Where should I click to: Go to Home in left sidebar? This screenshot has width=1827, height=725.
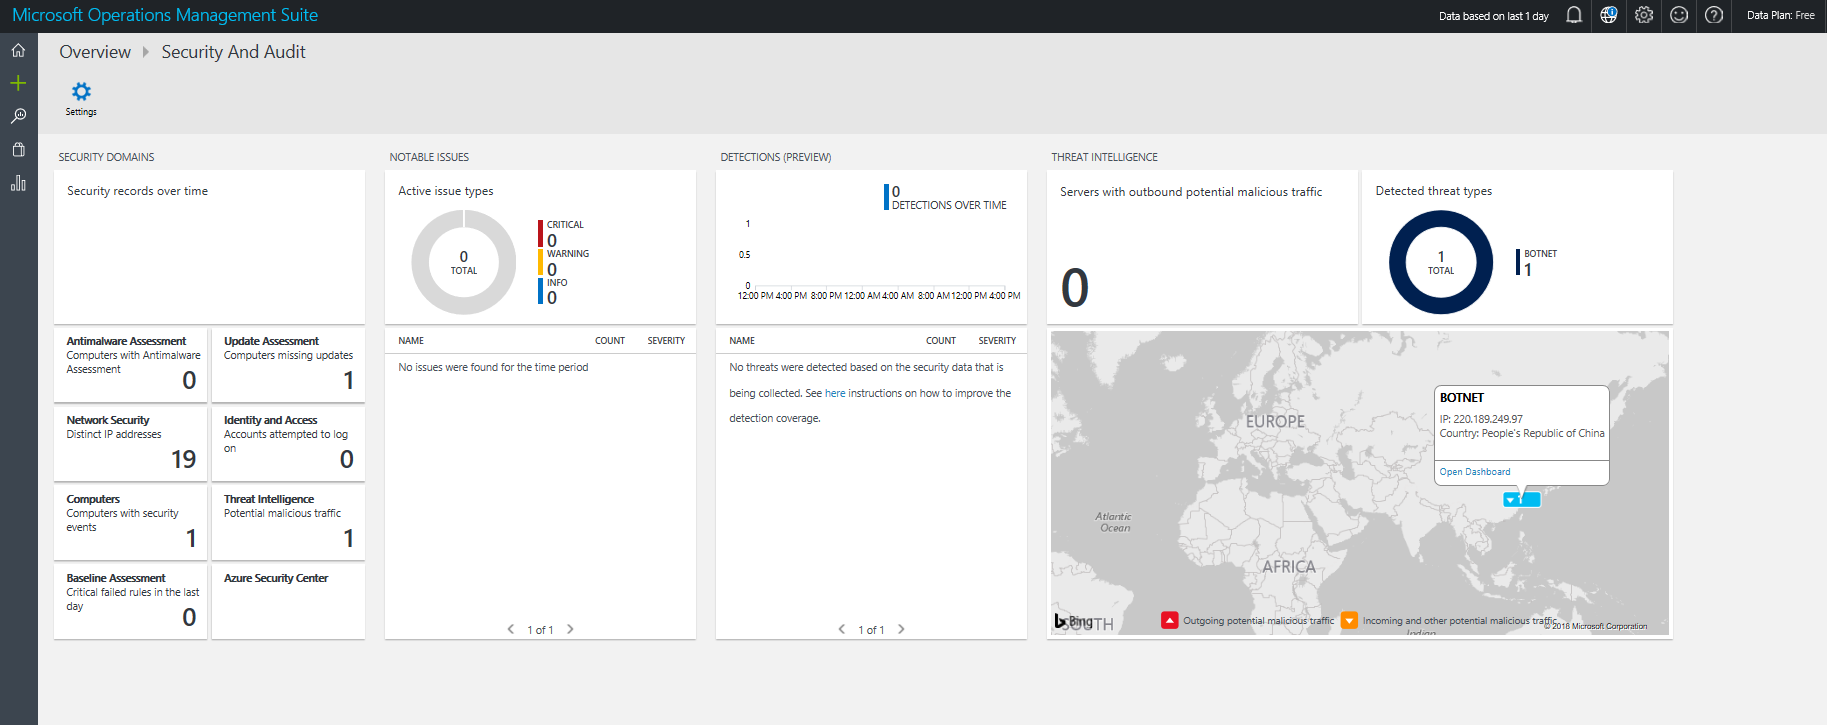pyautogui.click(x=18, y=50)
